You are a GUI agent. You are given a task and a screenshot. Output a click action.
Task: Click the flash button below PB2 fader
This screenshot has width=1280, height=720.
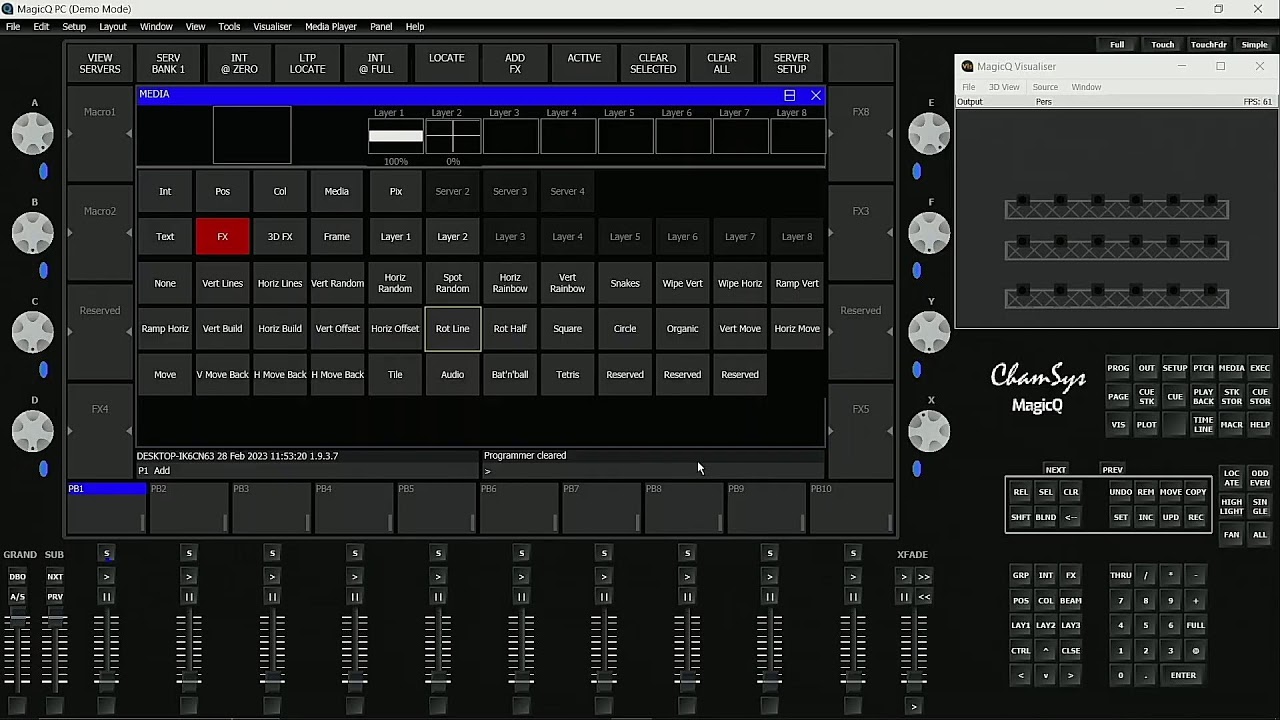point(189,707)
